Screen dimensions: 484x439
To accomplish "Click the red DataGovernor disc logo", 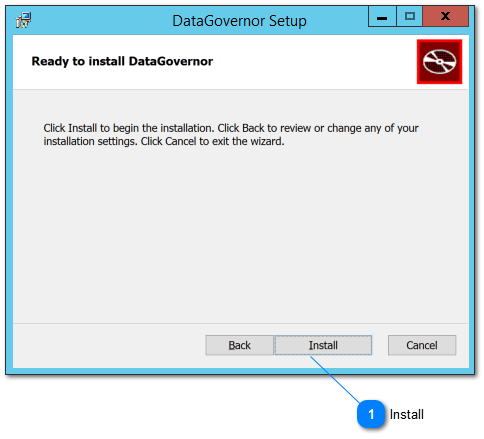I will pyautogui.click(x=439, y=62).
